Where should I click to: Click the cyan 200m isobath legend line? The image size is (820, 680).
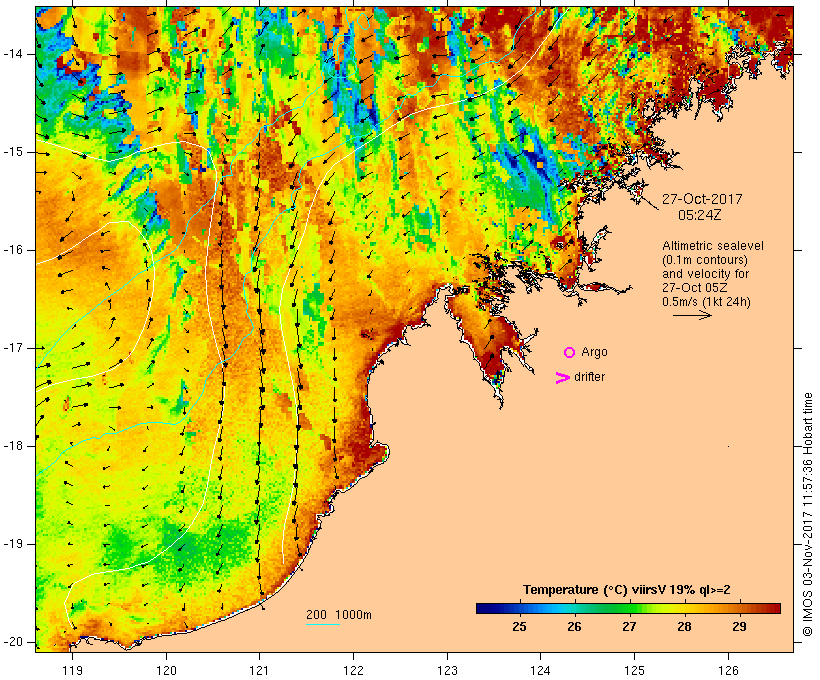point(323,624)
